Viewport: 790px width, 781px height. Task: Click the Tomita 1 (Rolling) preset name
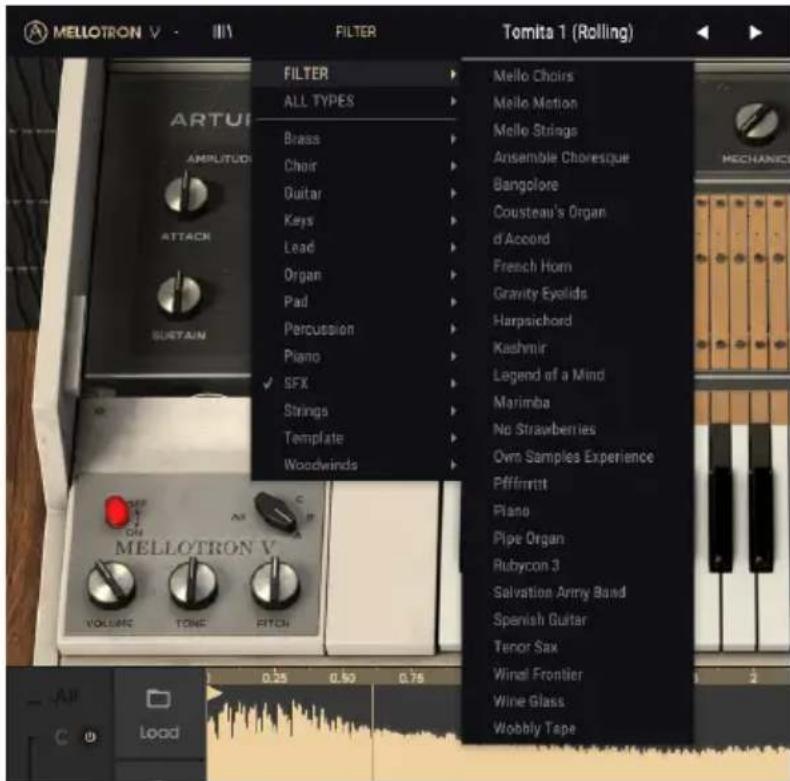click(x=568, y=33)
